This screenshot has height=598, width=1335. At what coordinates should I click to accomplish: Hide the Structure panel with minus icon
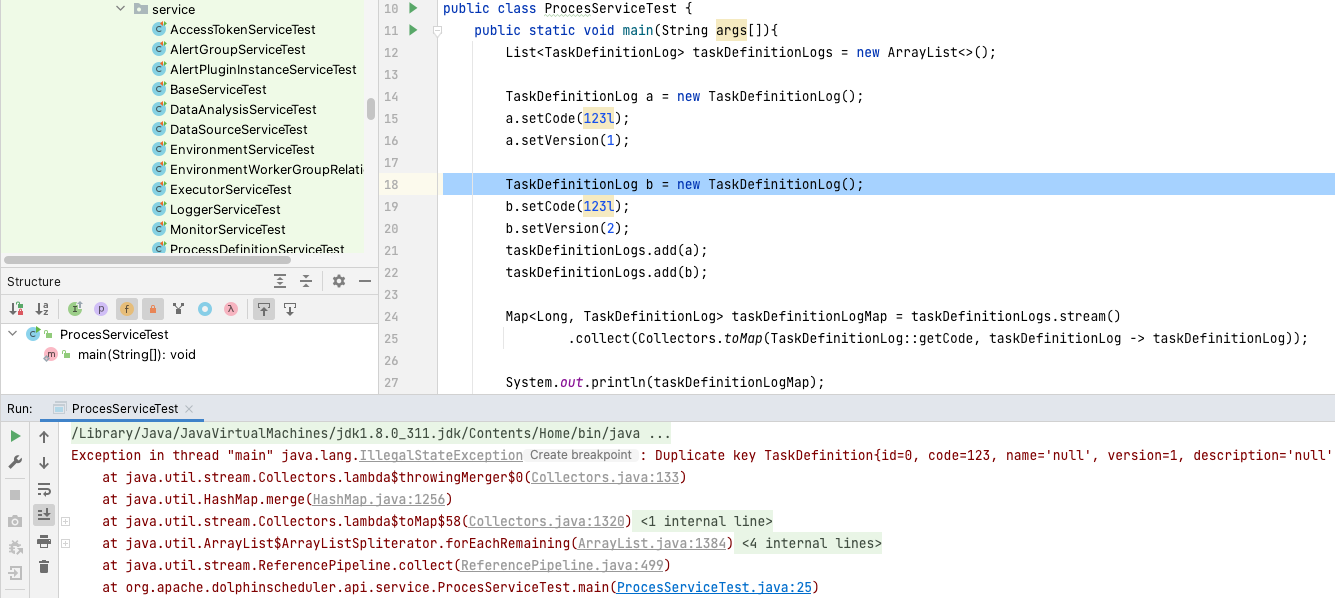click(x=365, y=282)
